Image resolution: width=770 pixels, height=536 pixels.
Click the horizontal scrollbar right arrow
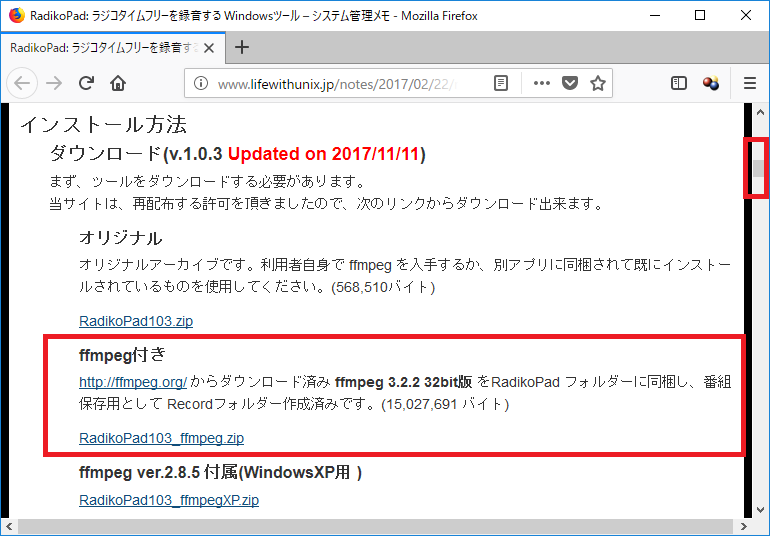(744, 526)
